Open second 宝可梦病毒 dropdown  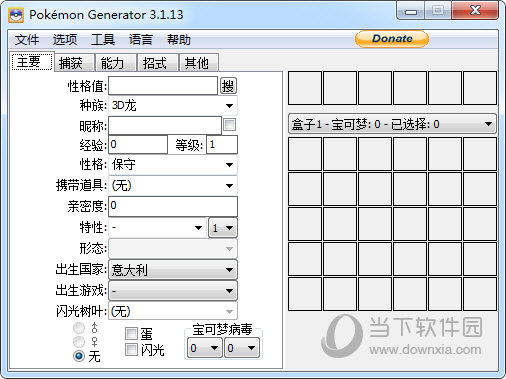241,348
